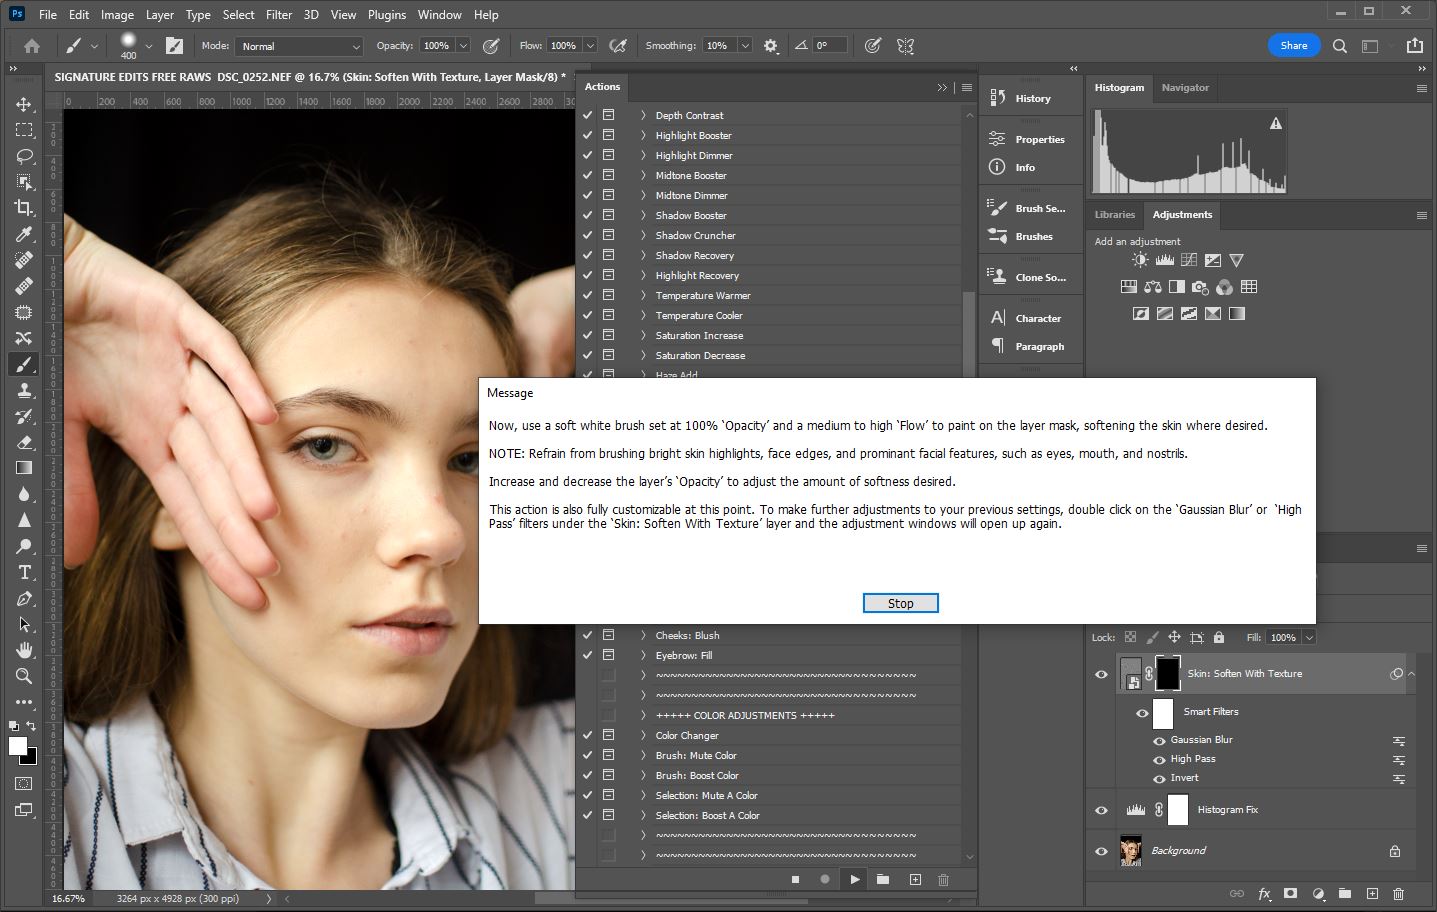Click the foreground color swatch
Screen dimensions: 1437x912
18,746
